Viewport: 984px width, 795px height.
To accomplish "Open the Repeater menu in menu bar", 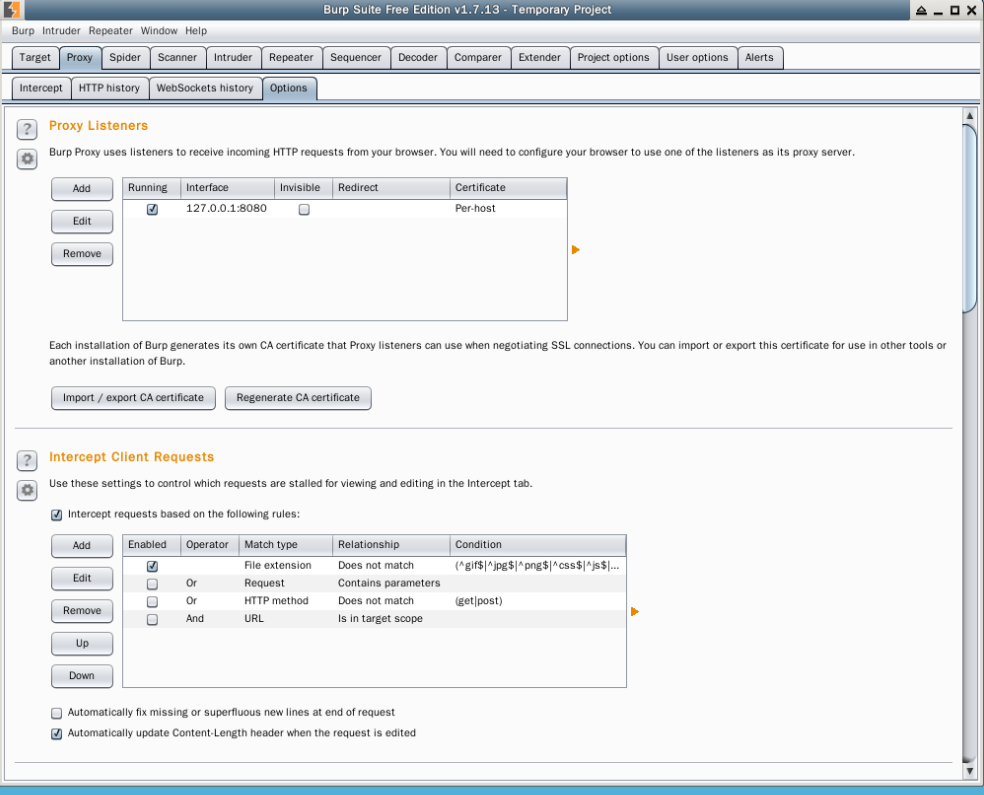I will [110, 31].
